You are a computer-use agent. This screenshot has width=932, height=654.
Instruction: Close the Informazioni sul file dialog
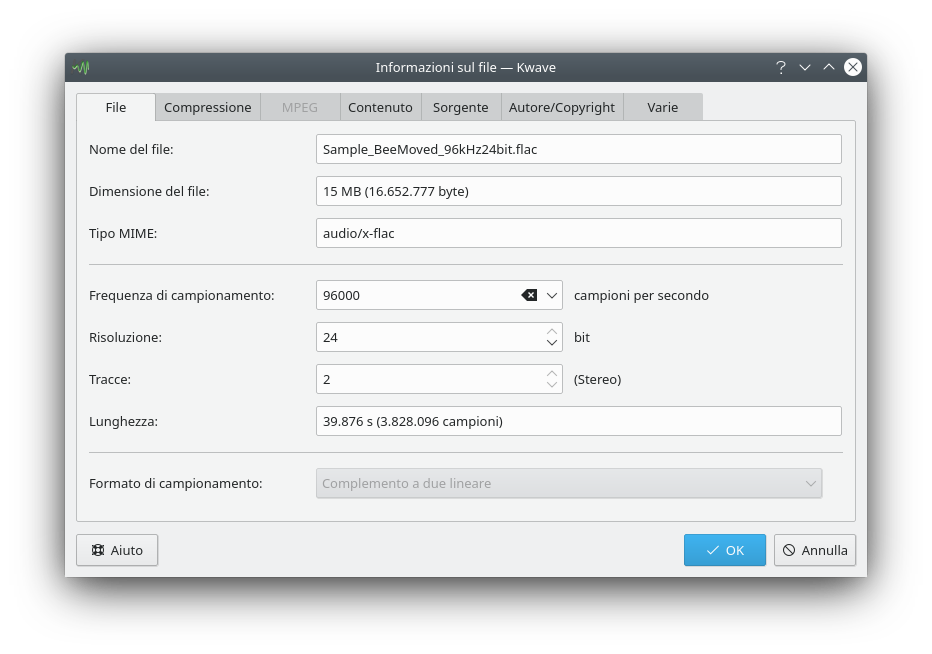click(x=853, y=67)
